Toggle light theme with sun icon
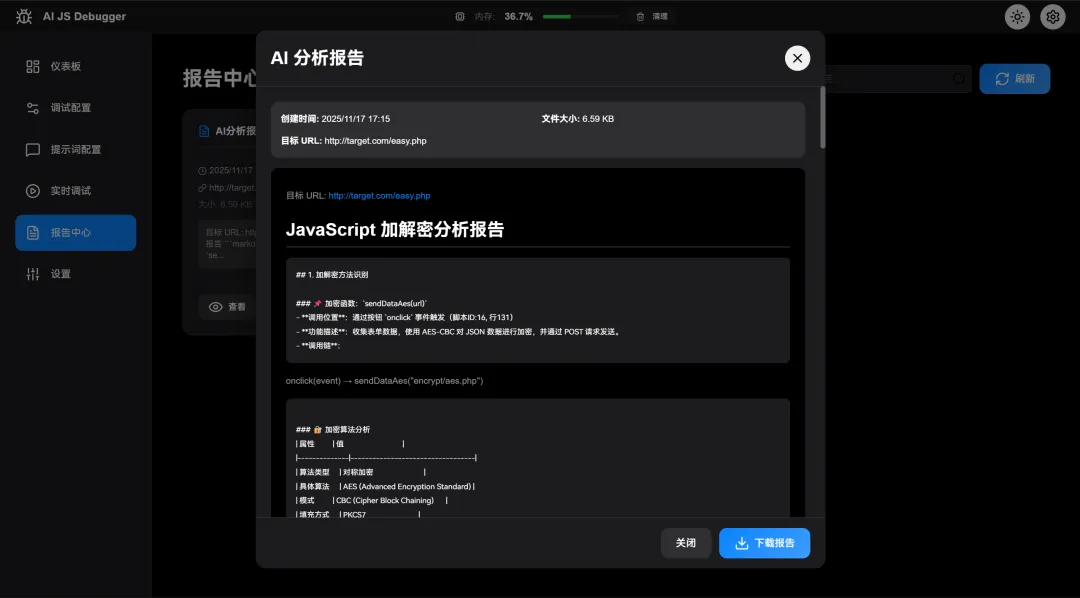Screen dimensions: 1080x598 click(1017, 17)
